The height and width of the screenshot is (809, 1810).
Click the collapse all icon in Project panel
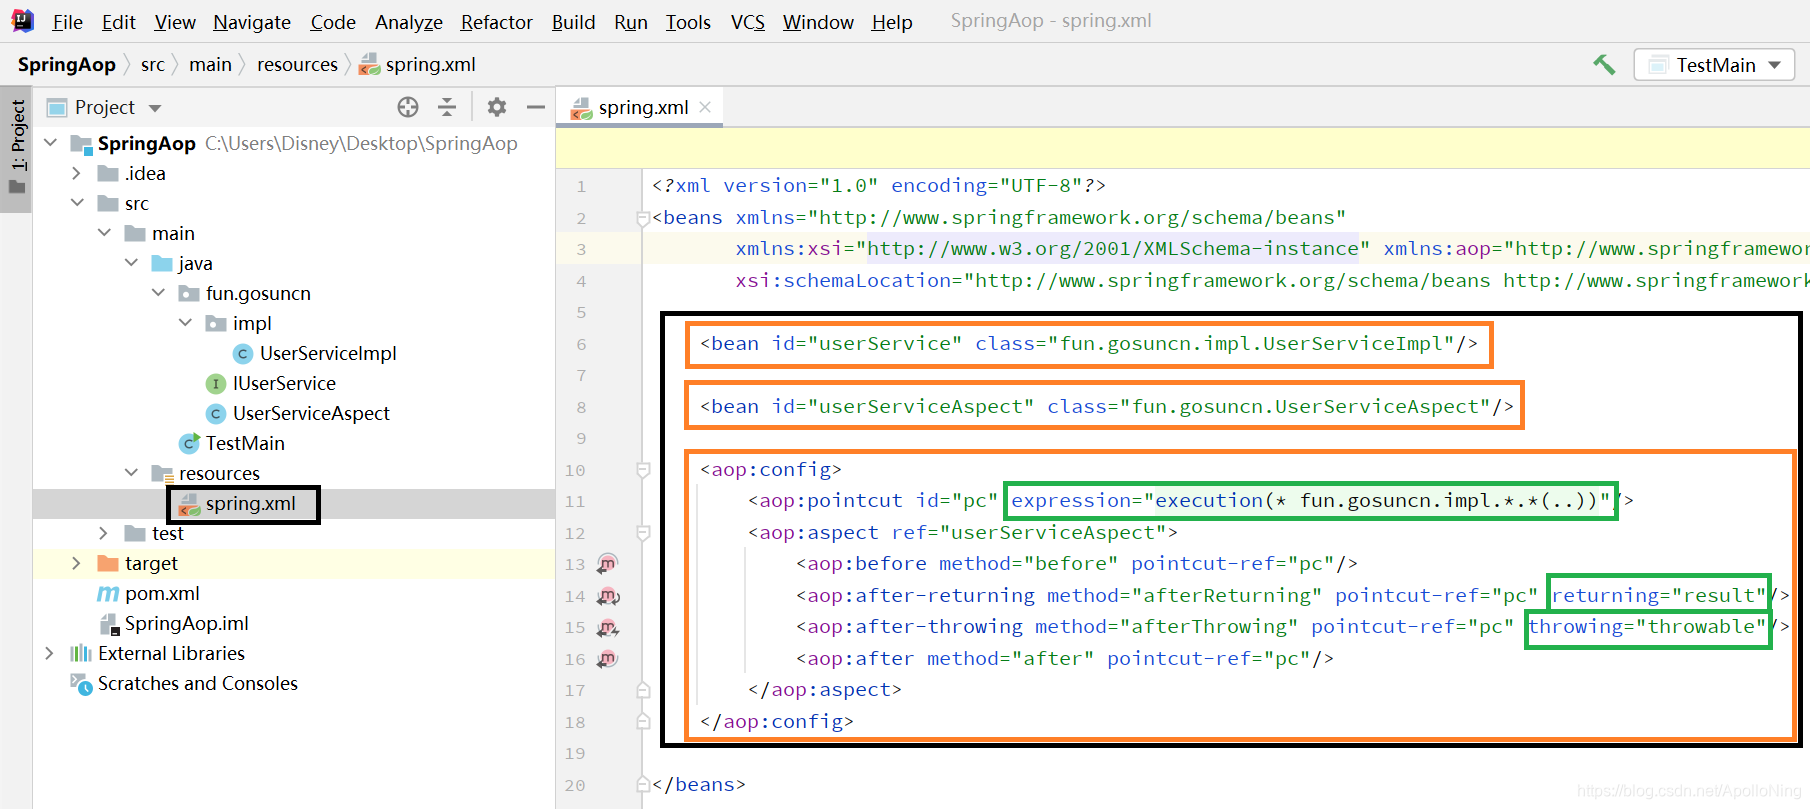coord(447,107)
